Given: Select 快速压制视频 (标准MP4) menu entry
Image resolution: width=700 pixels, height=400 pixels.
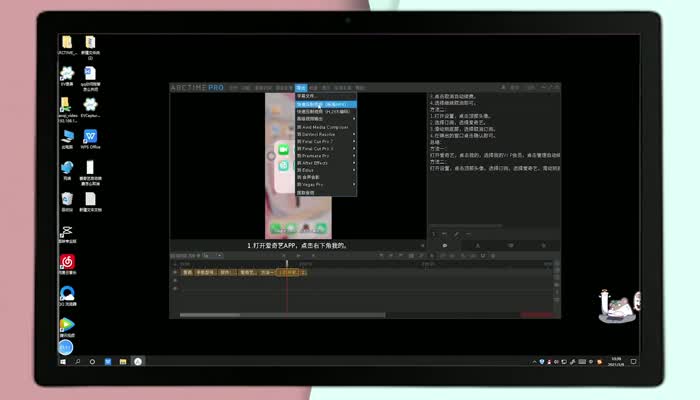Looking at the screenshot, I should 326,104.
